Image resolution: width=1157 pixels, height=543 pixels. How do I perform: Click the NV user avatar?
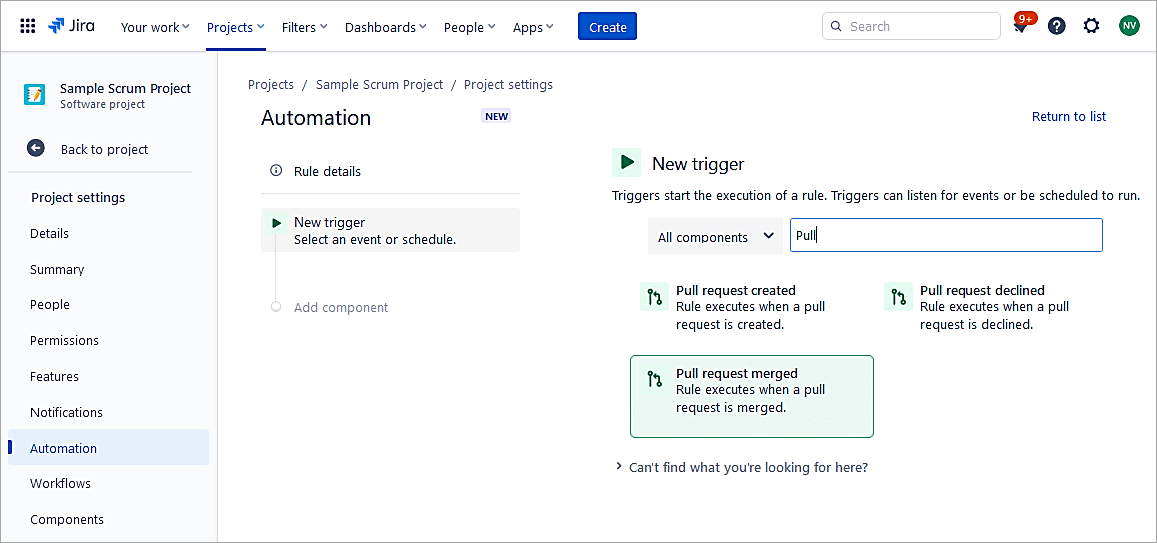pos(1129,26)
